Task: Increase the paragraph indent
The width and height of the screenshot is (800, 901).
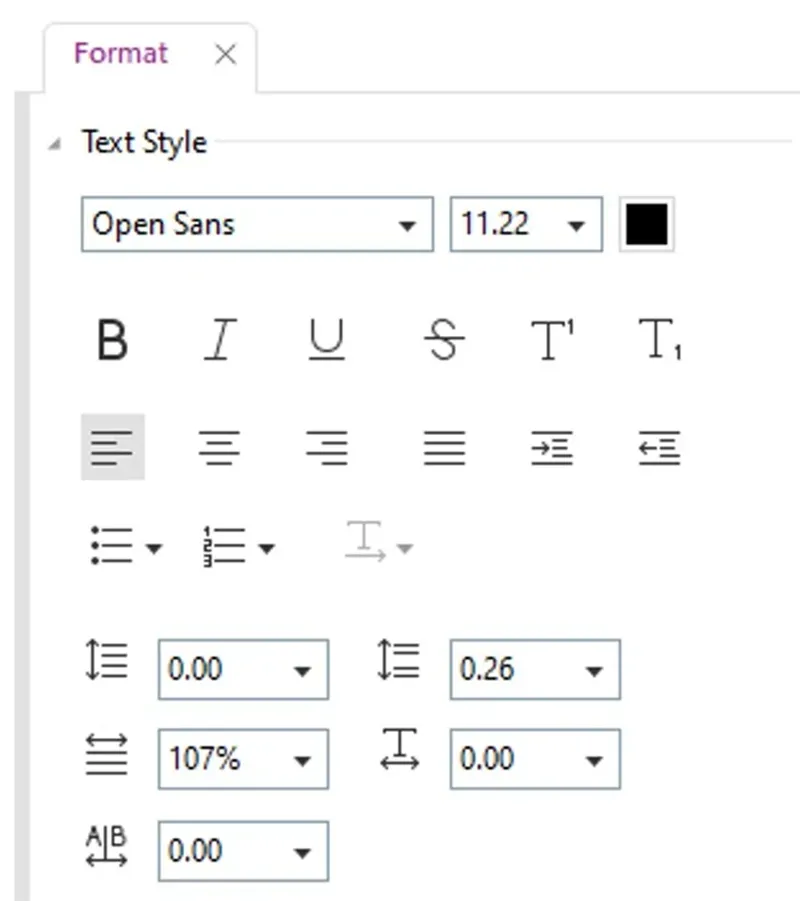Action: pos(552,447)
